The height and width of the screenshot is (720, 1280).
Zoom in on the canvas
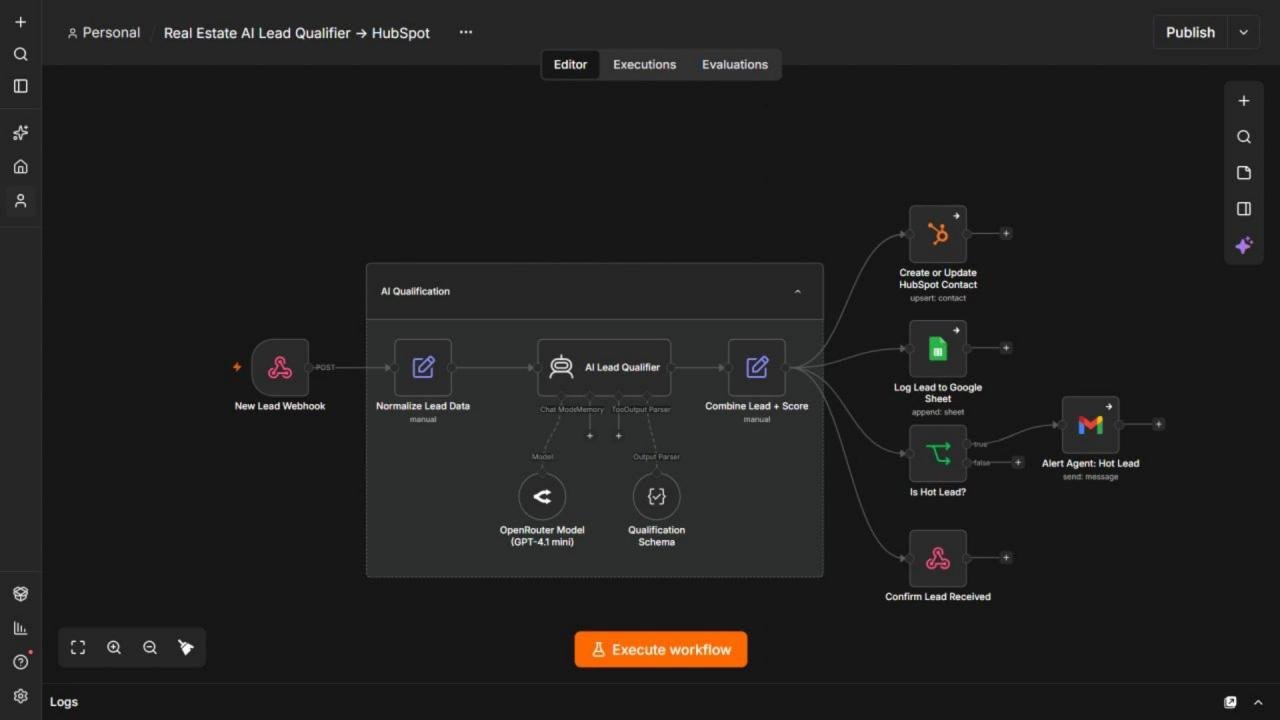point(114,648)
